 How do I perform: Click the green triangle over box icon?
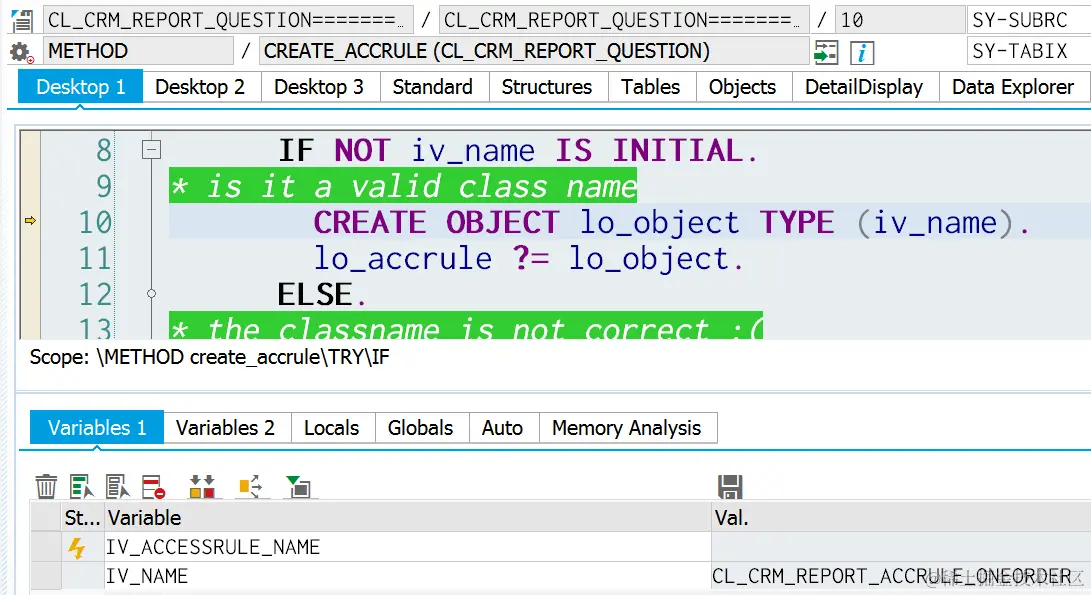click(x=298, y=486)
